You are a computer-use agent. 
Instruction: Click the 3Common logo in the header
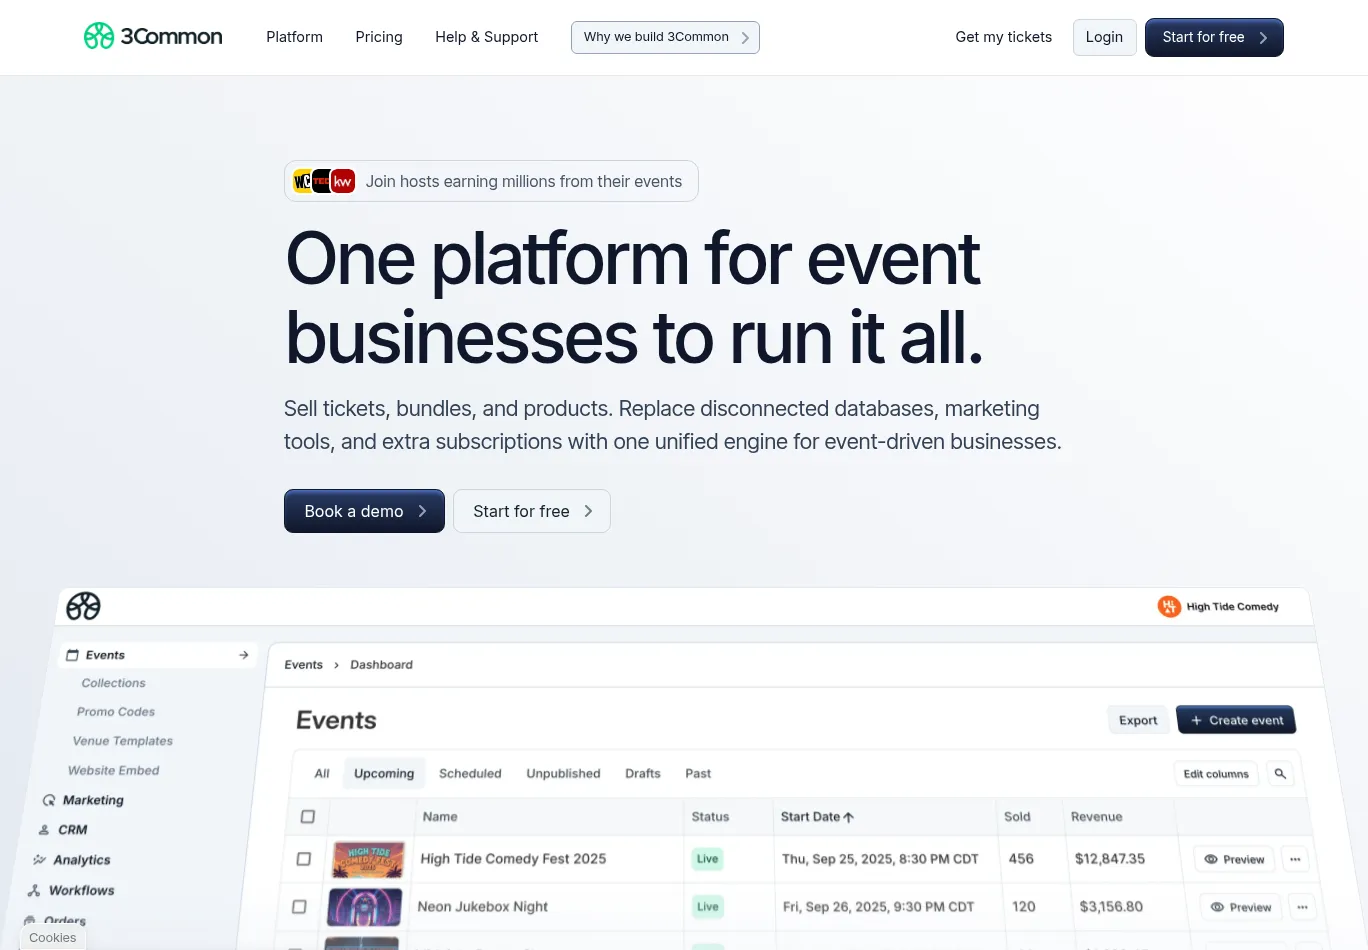pos(153,37)
